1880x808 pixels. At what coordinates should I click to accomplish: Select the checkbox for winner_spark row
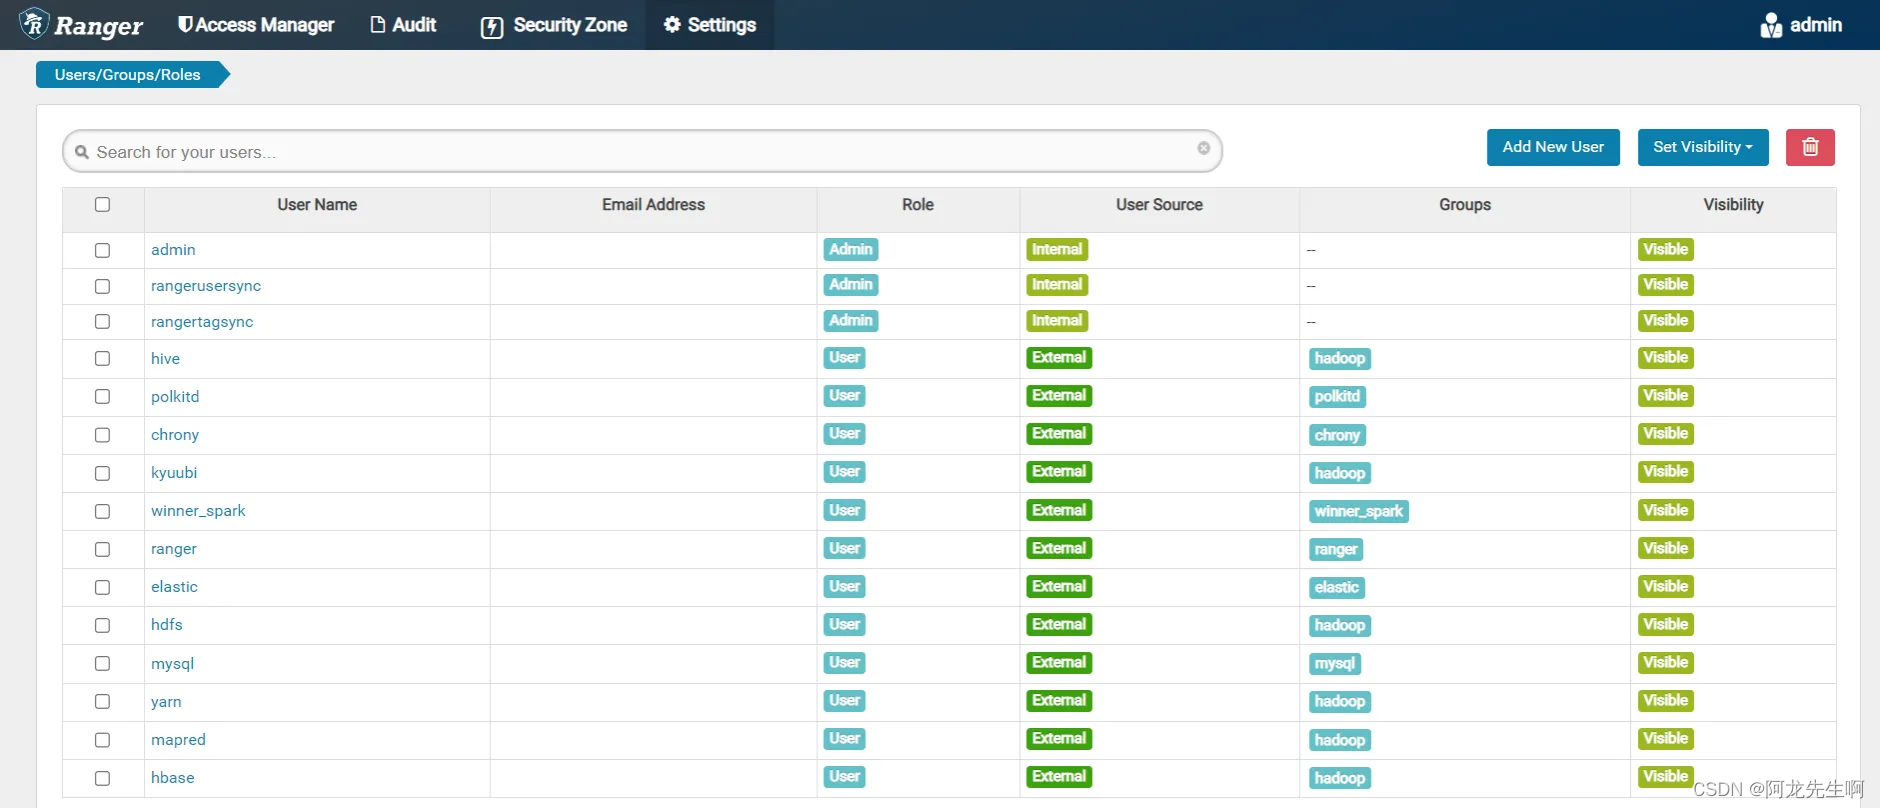102,511
